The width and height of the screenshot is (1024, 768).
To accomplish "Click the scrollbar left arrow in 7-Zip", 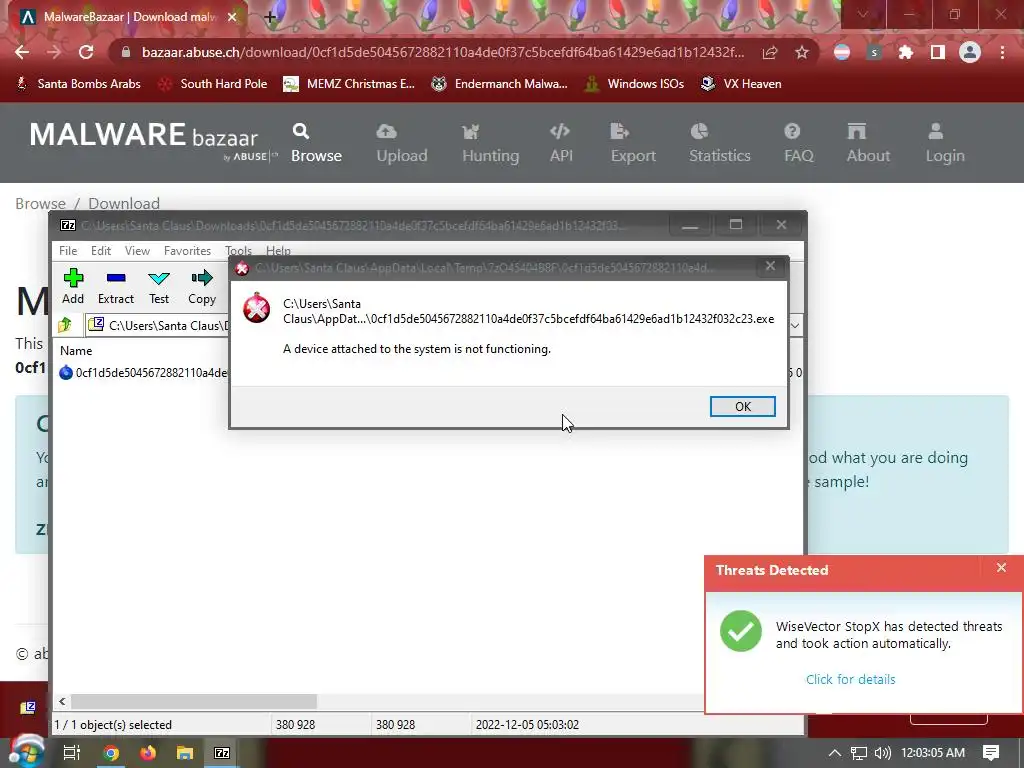I will pos(62,701).
